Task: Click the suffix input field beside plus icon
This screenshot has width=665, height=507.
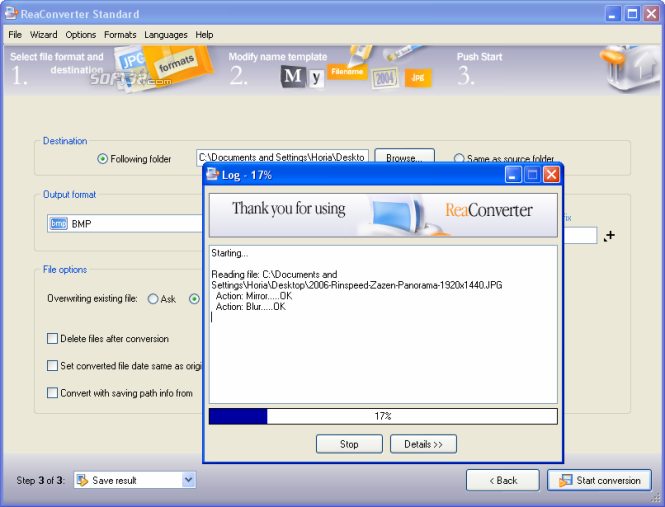Action: click(580, 235)
